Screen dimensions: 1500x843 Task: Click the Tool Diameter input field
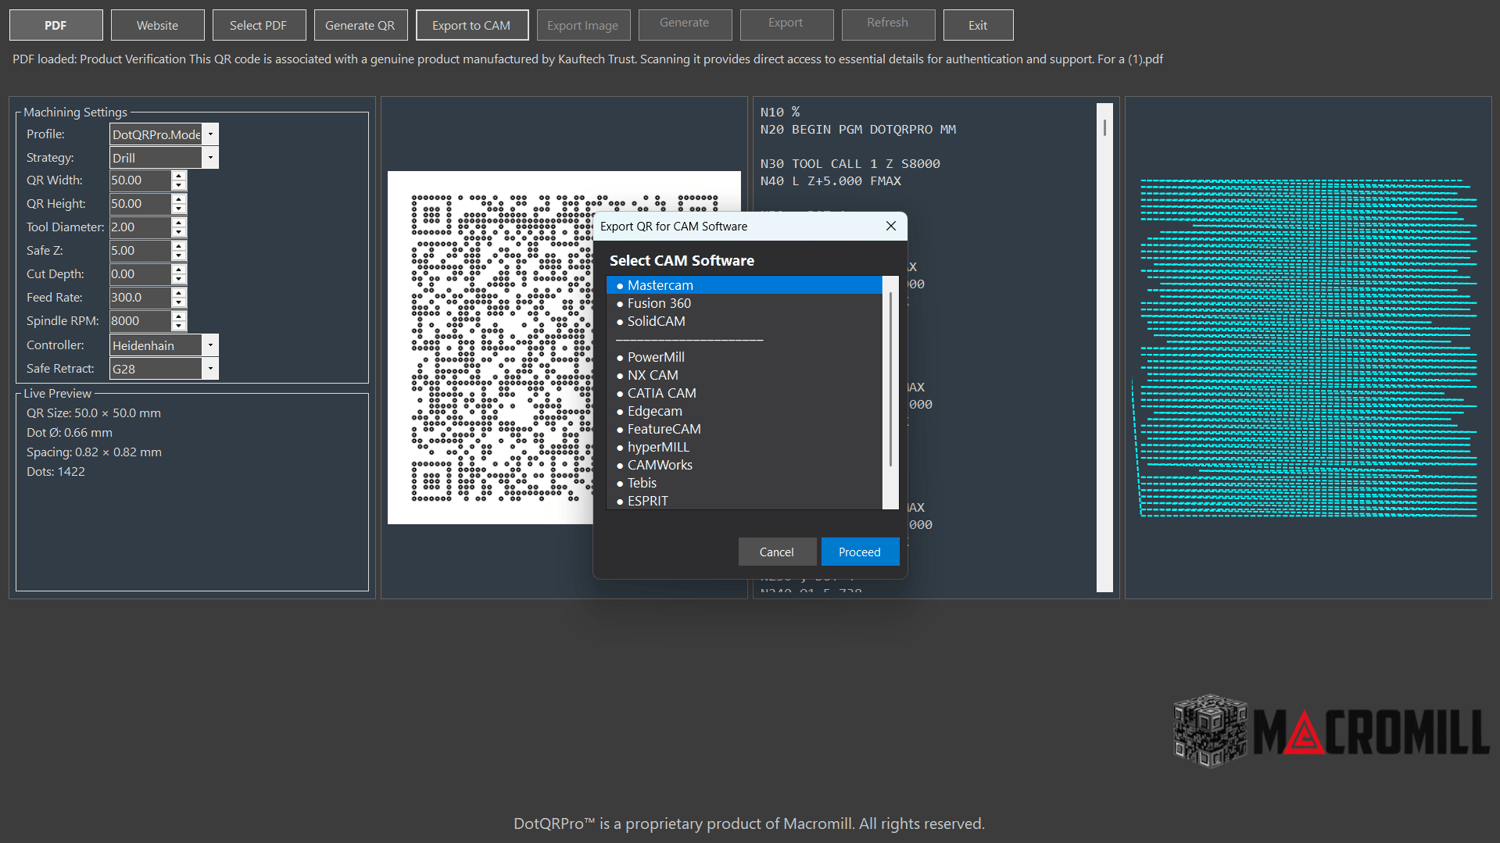(x=140, y=227)
